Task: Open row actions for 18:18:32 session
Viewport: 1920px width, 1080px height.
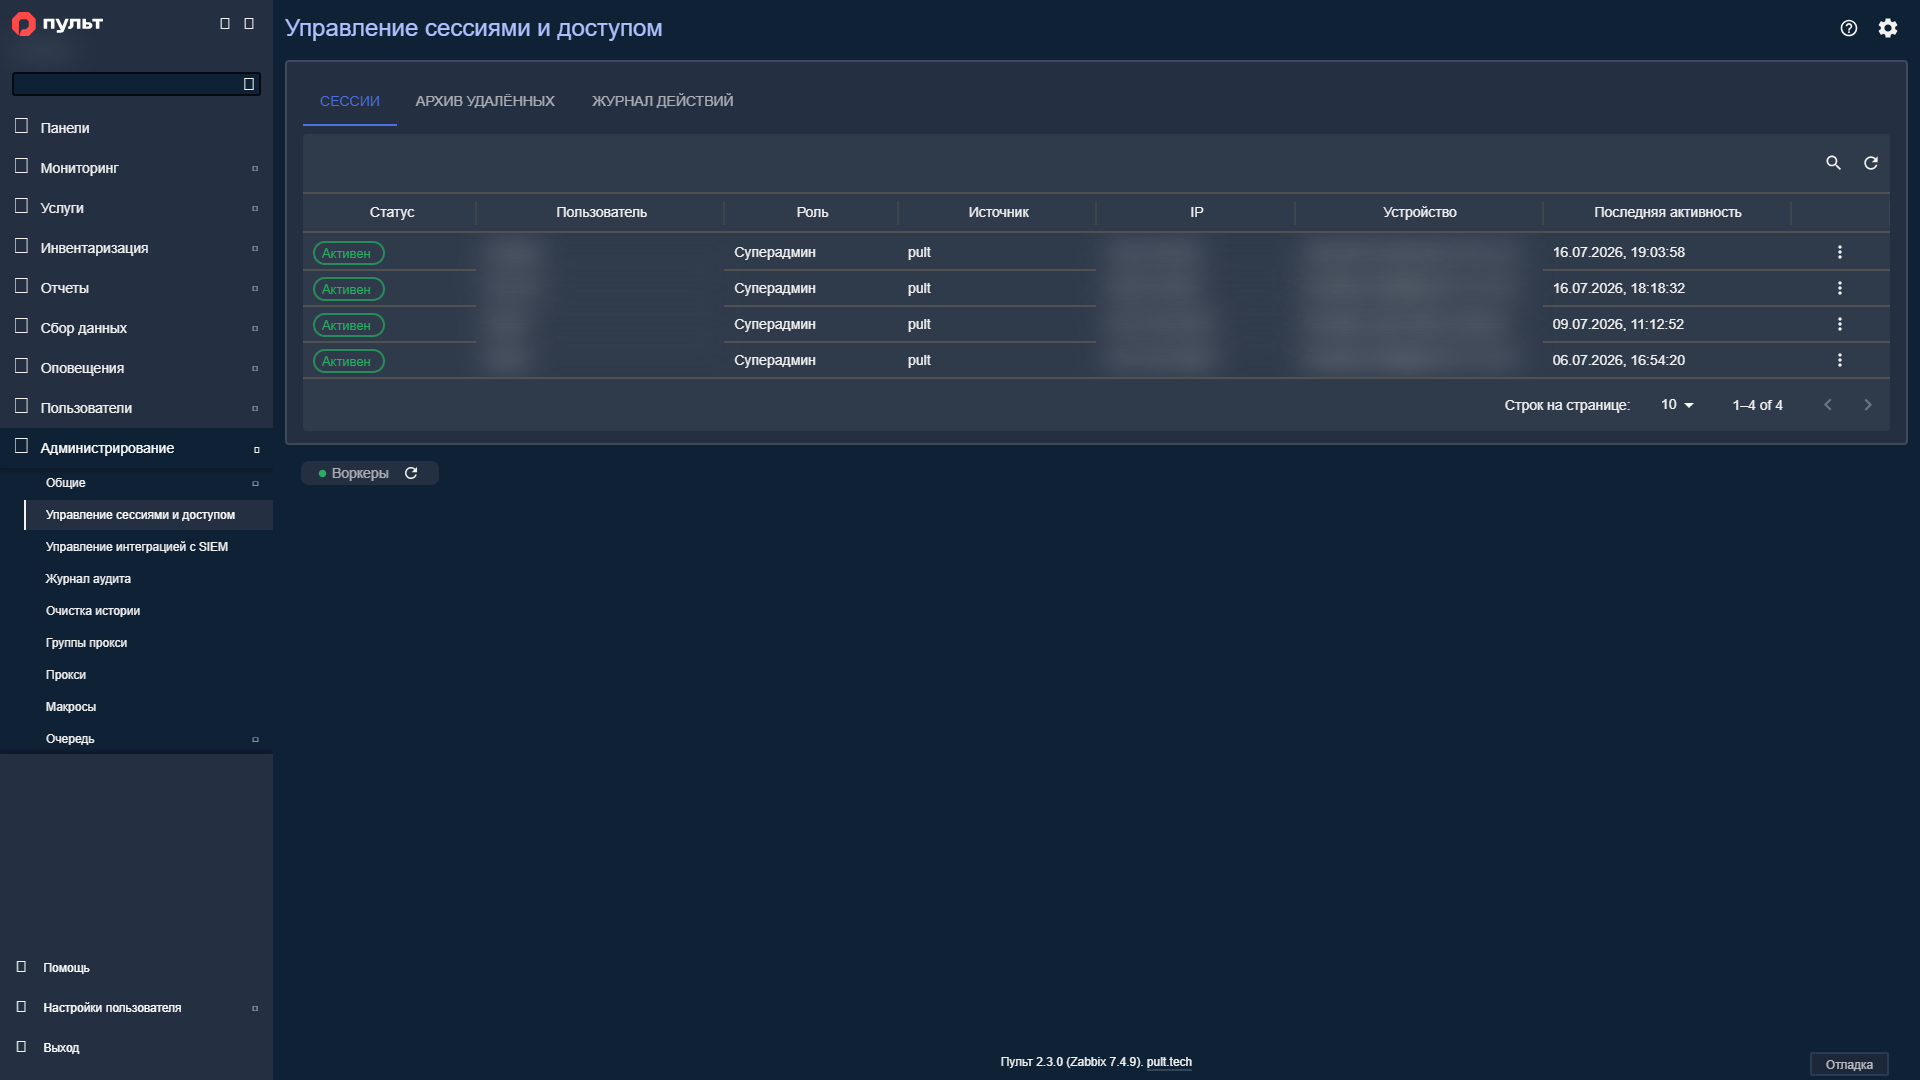Action: 1840,288
